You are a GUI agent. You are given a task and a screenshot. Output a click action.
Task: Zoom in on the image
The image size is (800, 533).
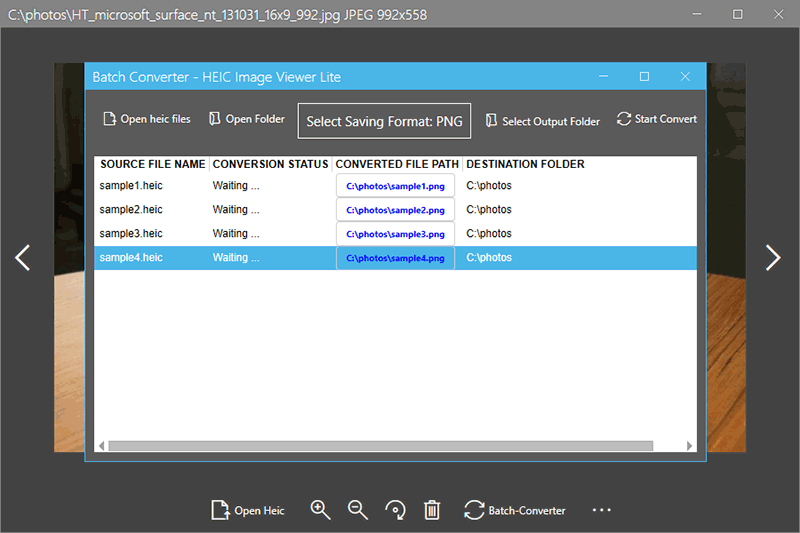tap(320, 510)
